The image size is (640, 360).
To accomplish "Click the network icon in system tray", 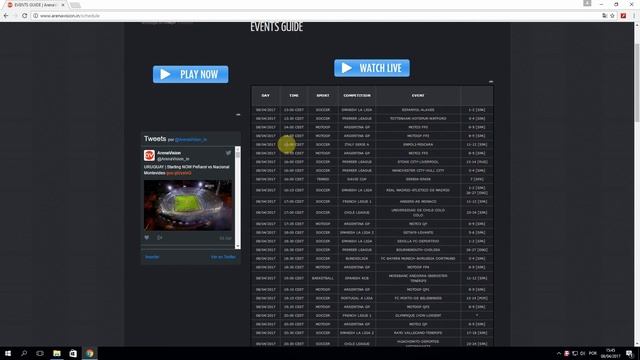I will (575, 353).
